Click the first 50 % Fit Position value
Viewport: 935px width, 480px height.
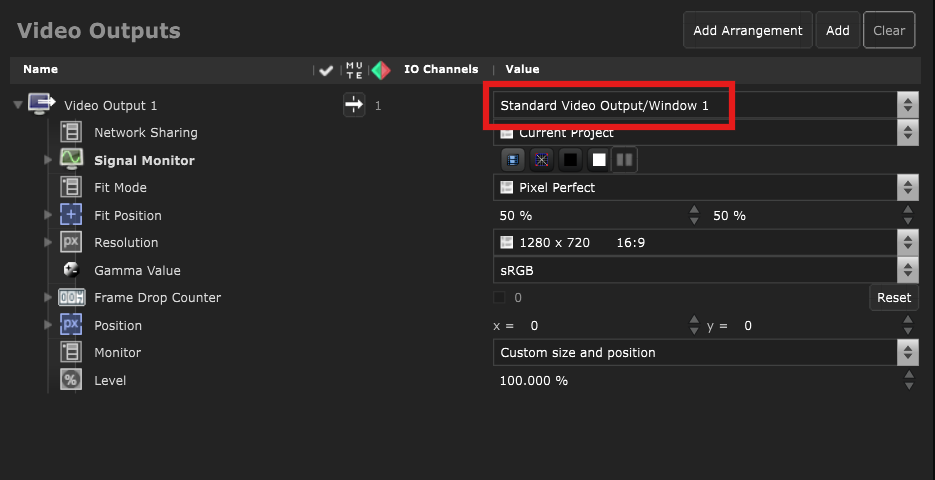516,215
